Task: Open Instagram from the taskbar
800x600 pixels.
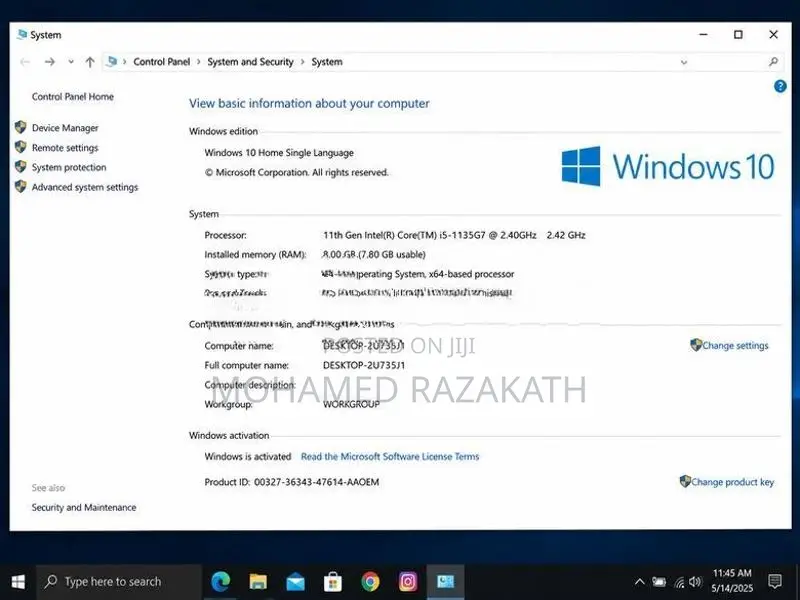Action: click(x=408, y=582)
